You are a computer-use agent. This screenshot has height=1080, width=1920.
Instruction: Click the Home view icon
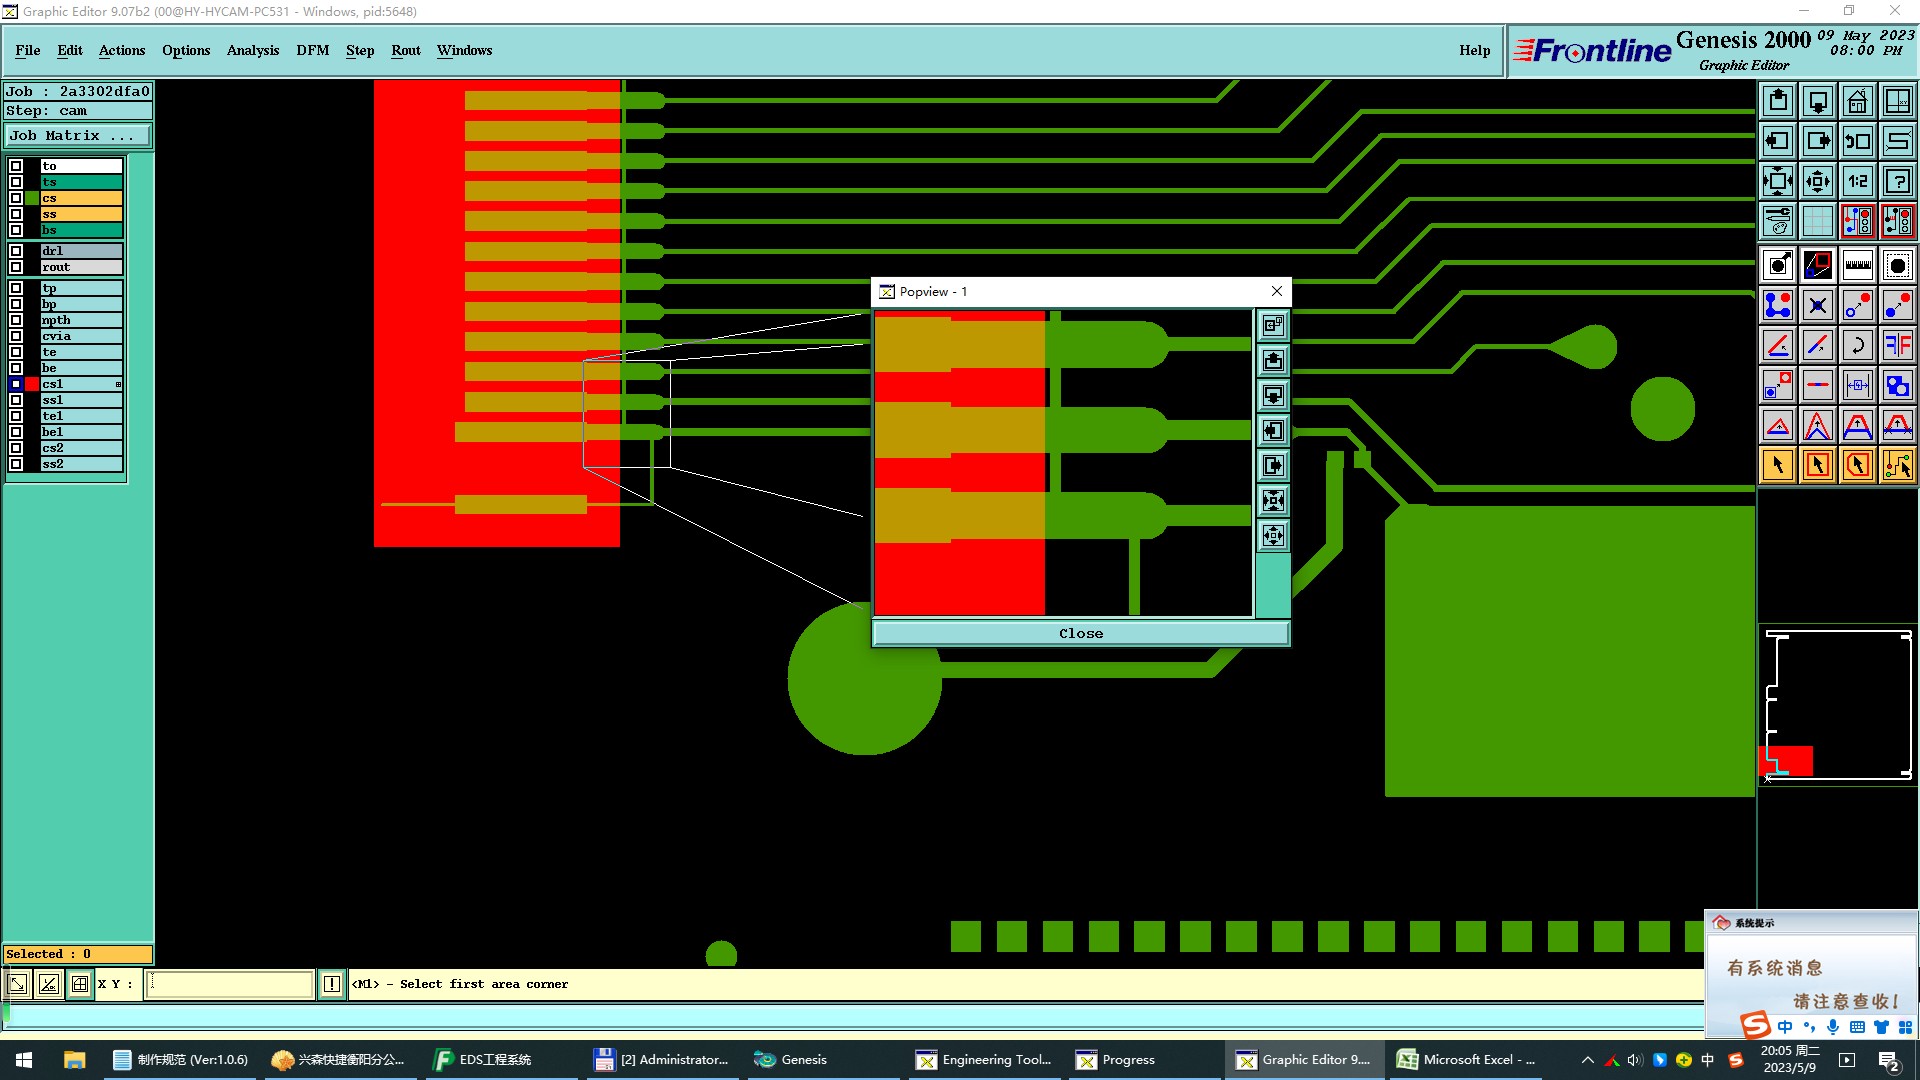click(x=1857, y=101)
